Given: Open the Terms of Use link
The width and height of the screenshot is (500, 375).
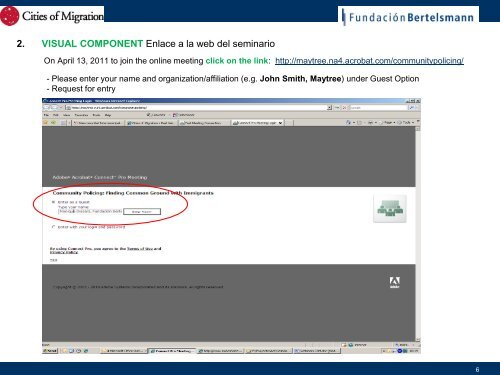Looking at the screenshot, I should coord(140,249).
